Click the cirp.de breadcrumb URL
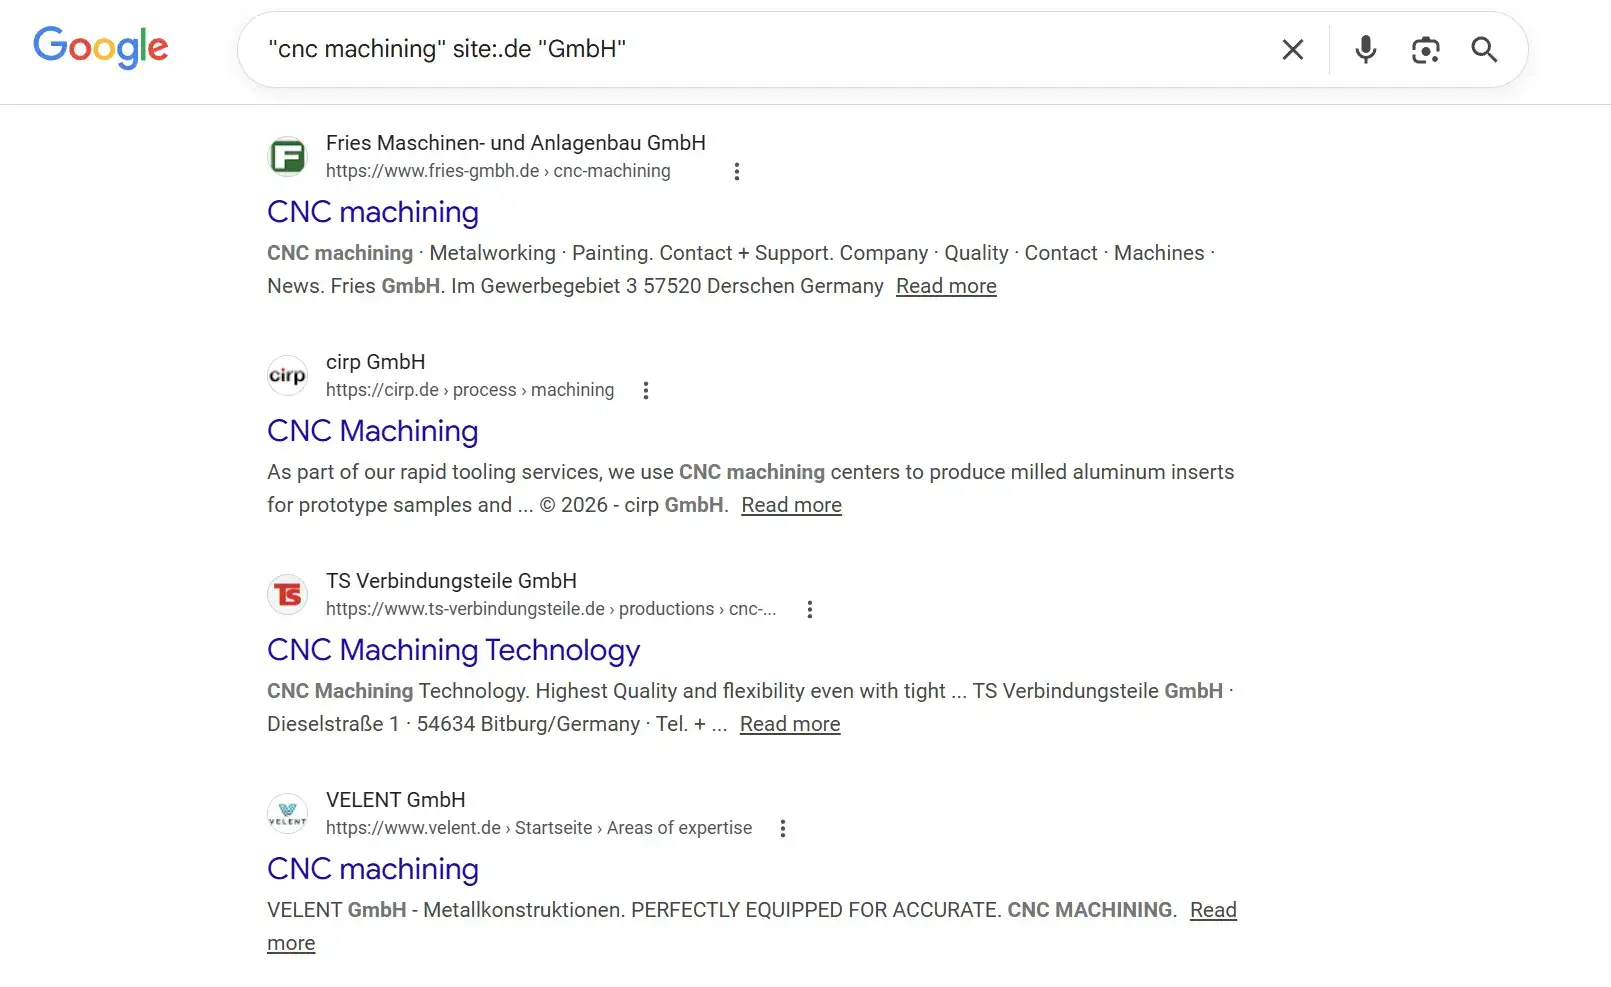The width and height of the screenshot is (1611, 987). (470, 390)
